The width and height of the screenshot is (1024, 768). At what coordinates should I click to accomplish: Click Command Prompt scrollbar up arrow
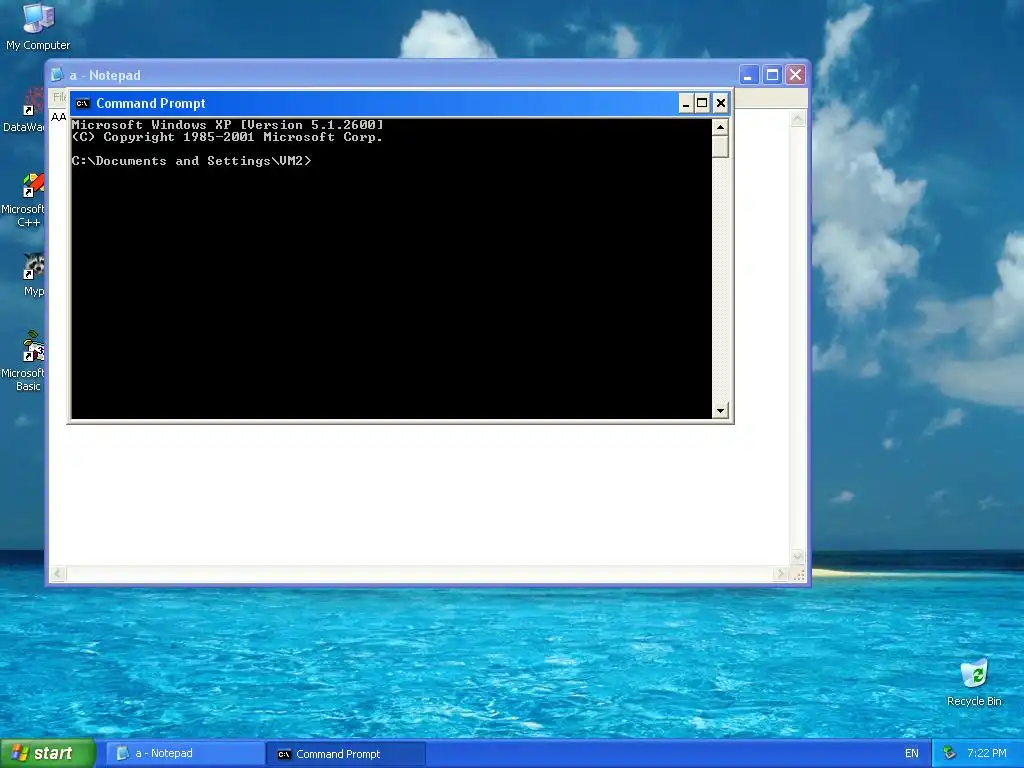pos(720,127)
